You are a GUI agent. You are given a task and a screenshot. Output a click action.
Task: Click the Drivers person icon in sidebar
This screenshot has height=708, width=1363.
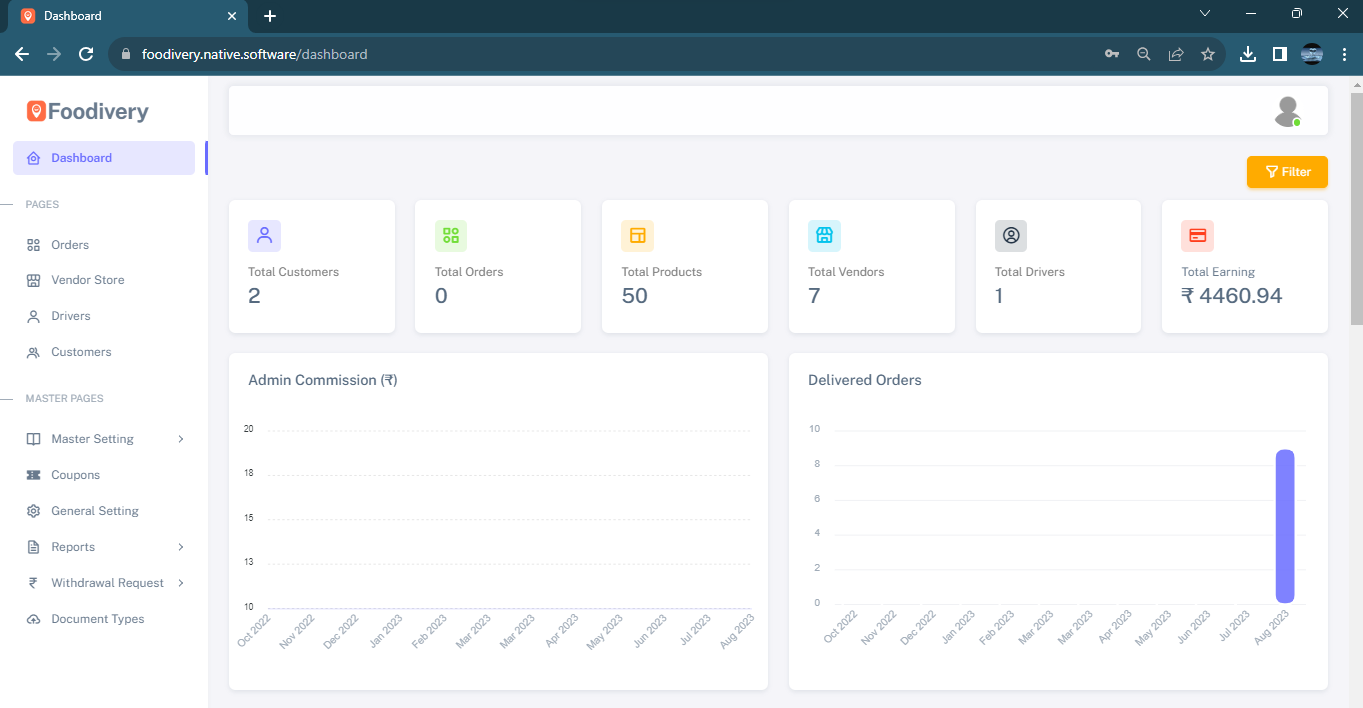[x=33, y=316]
